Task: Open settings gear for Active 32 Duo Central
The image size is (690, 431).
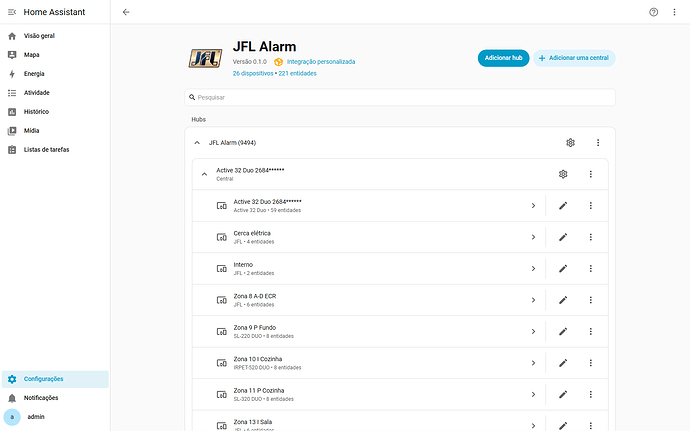Action: pos(563,174)
